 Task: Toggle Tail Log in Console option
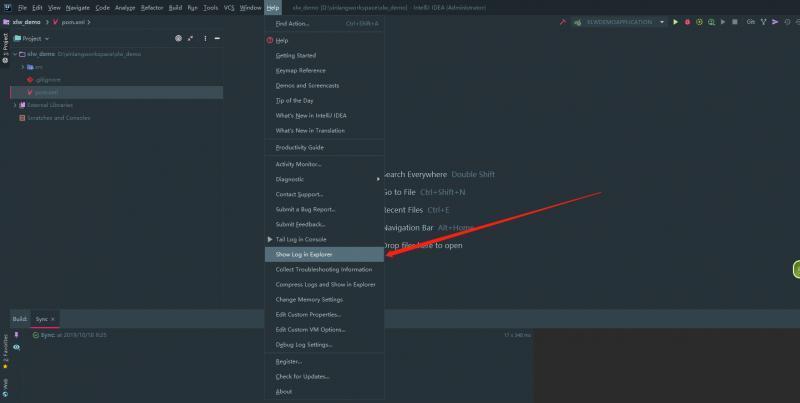[x=301, y=239]
